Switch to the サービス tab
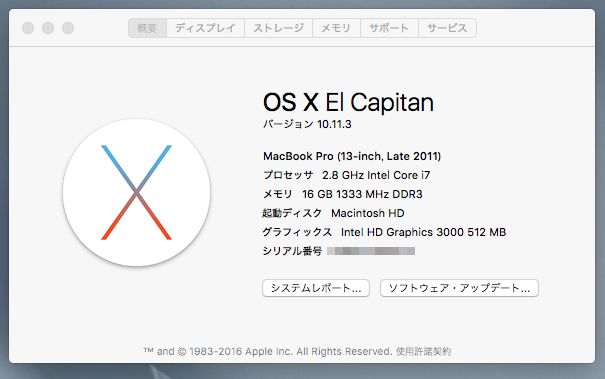605x379 pixels. [447, 28]
